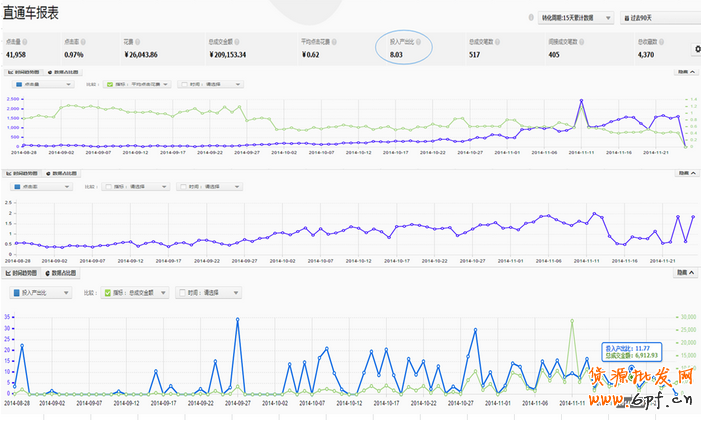The width and height of the screenshot is (703, 421).
Task: Click the blue 点击率 color swatch in second chart
Action: [16, 186]
